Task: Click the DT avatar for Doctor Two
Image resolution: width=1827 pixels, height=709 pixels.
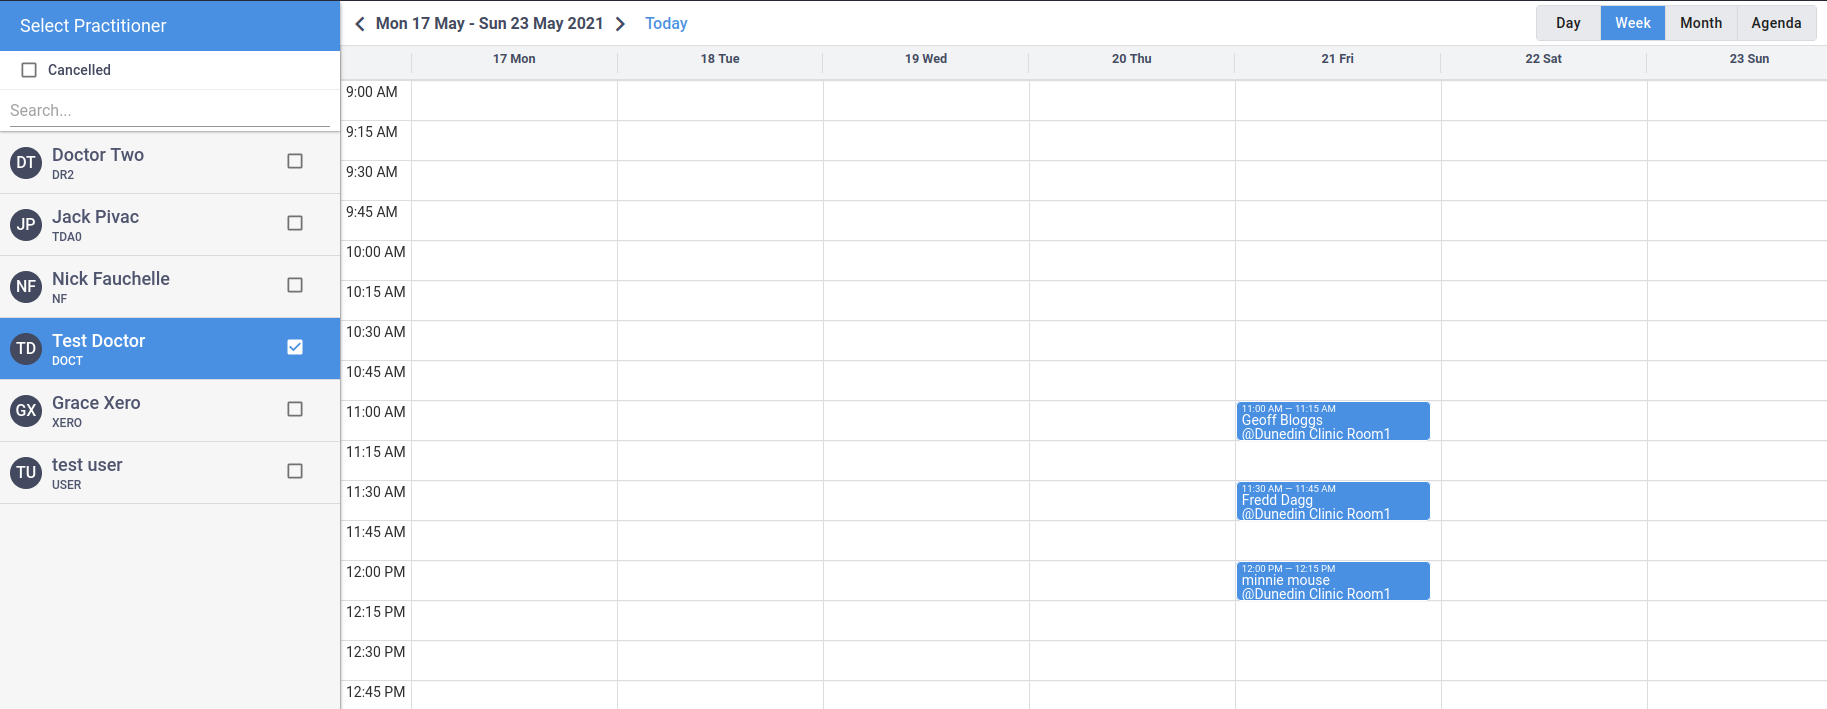Action: click(x=26, y=162)
